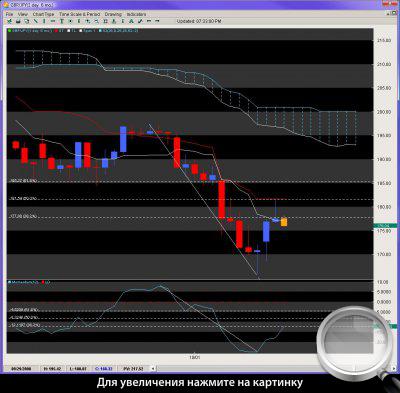Click the white TL legend marker

69,31
